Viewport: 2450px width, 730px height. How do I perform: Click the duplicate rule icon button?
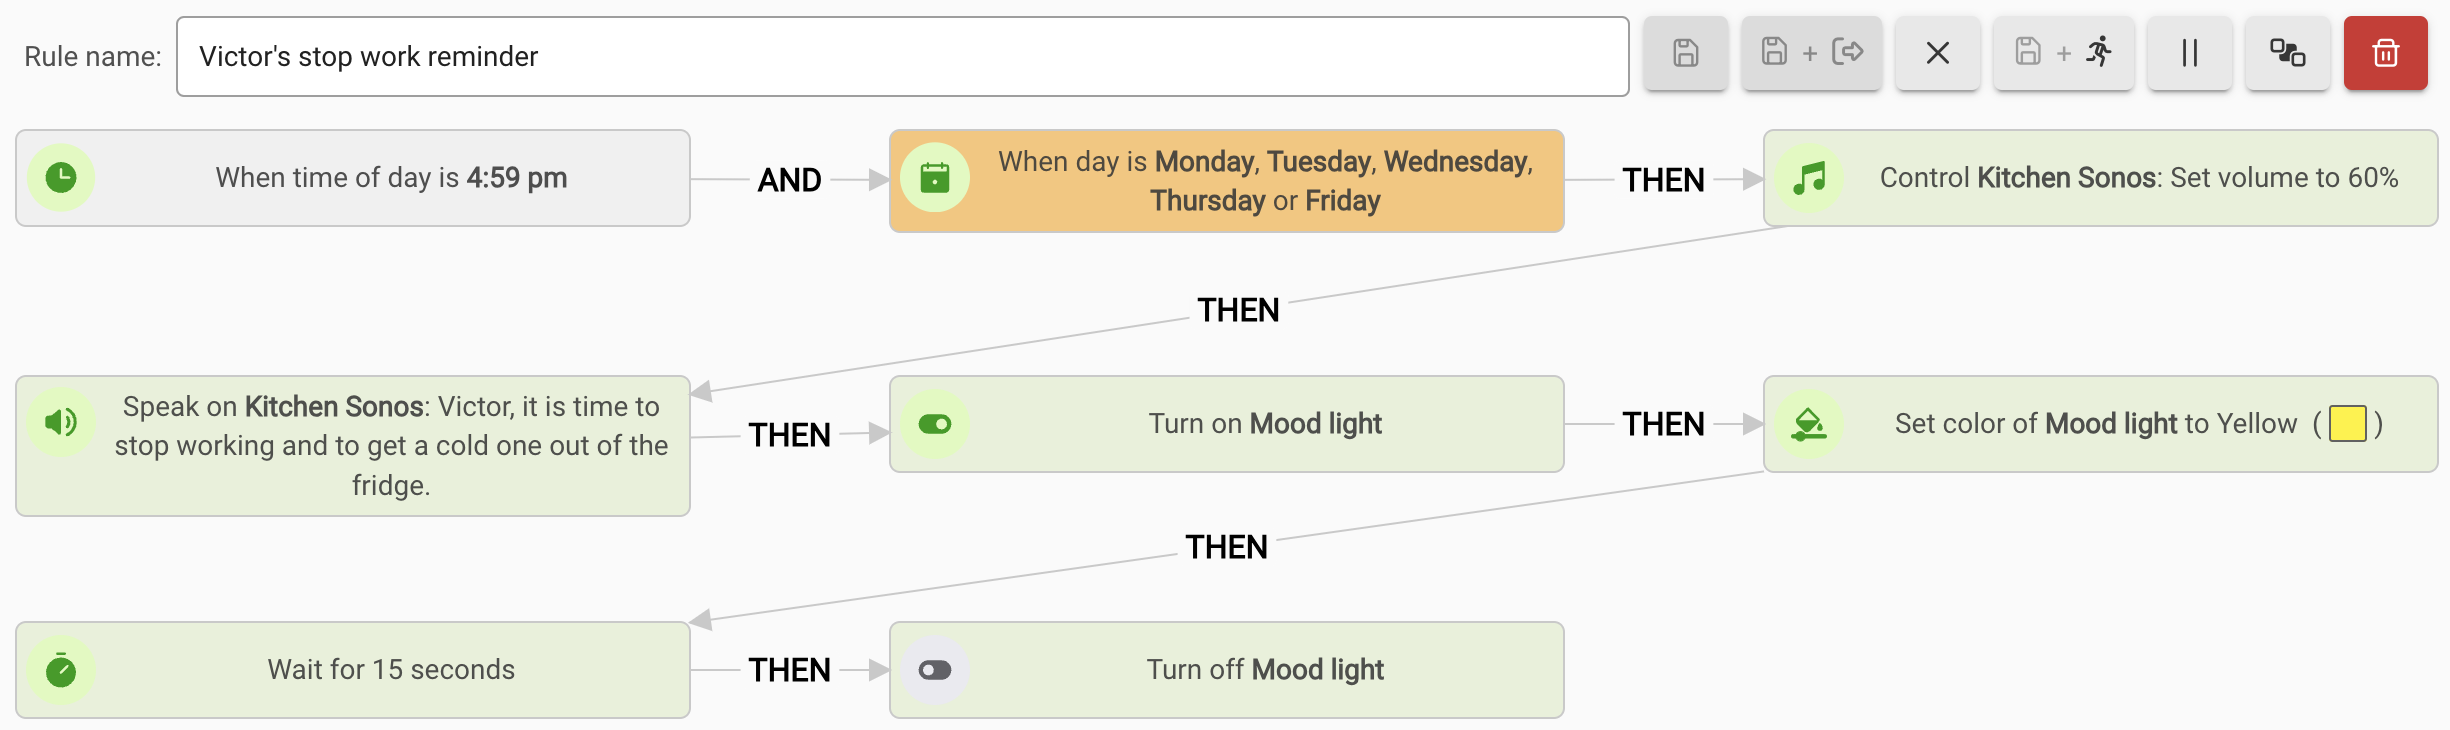point(2287,53)
